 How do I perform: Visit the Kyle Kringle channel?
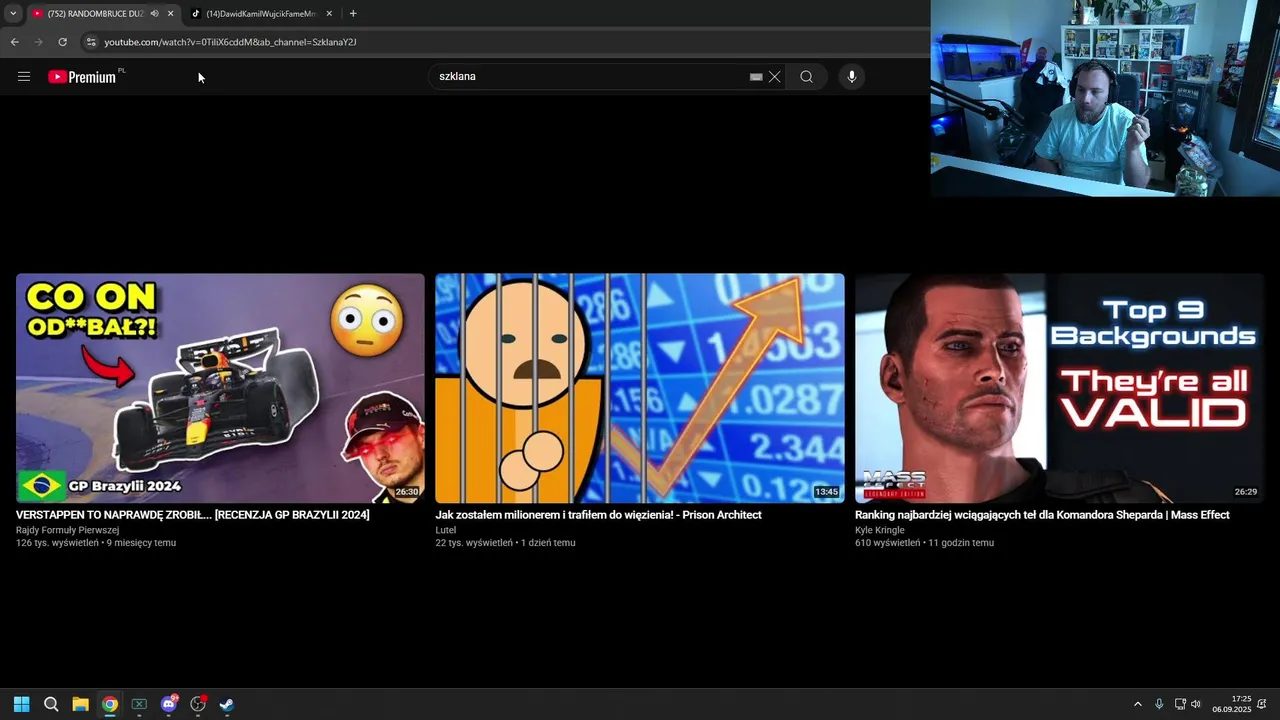[x=879, y=530]
